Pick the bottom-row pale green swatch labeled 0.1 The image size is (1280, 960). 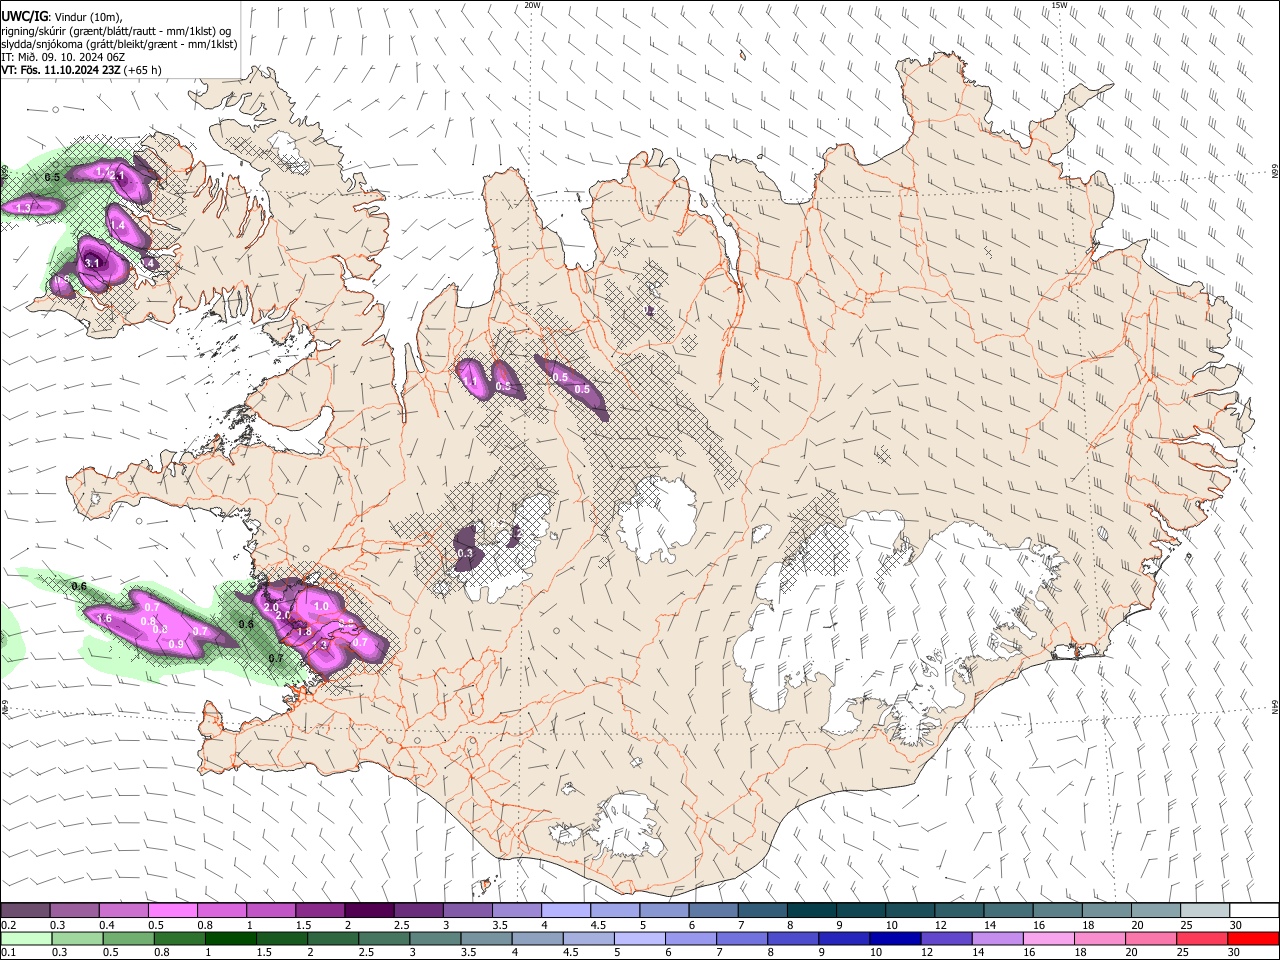click(x=26, y=938)
